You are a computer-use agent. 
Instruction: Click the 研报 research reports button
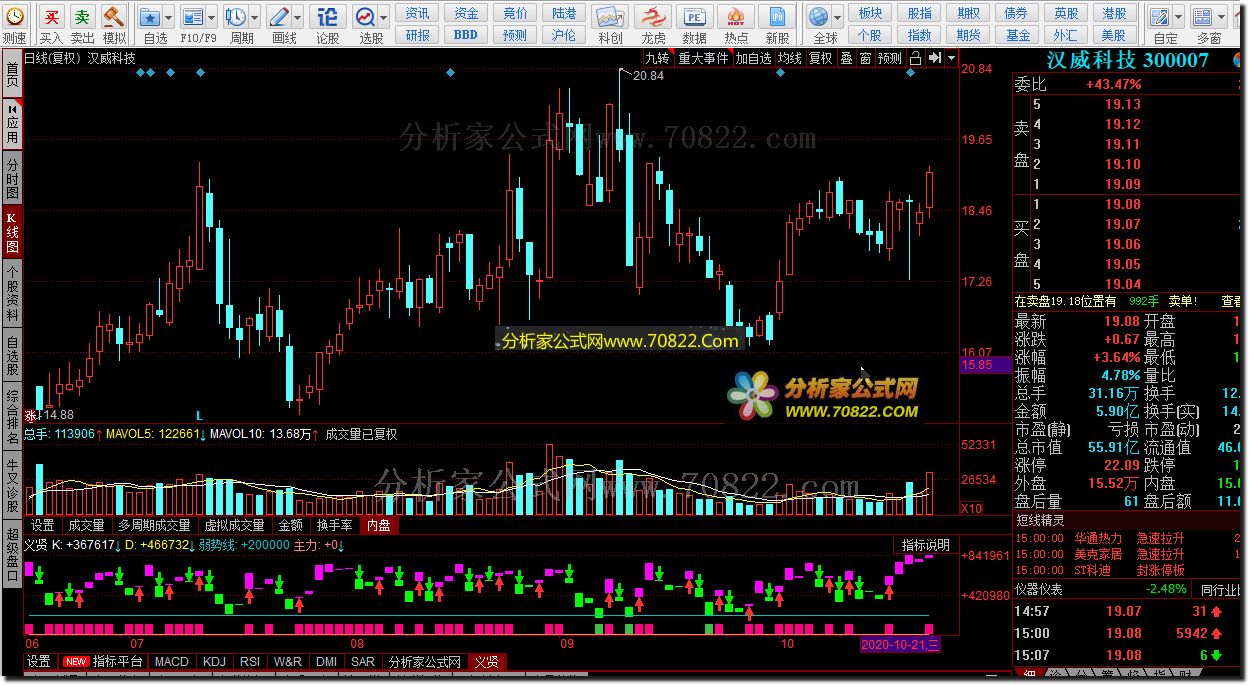tap(418, 35)
